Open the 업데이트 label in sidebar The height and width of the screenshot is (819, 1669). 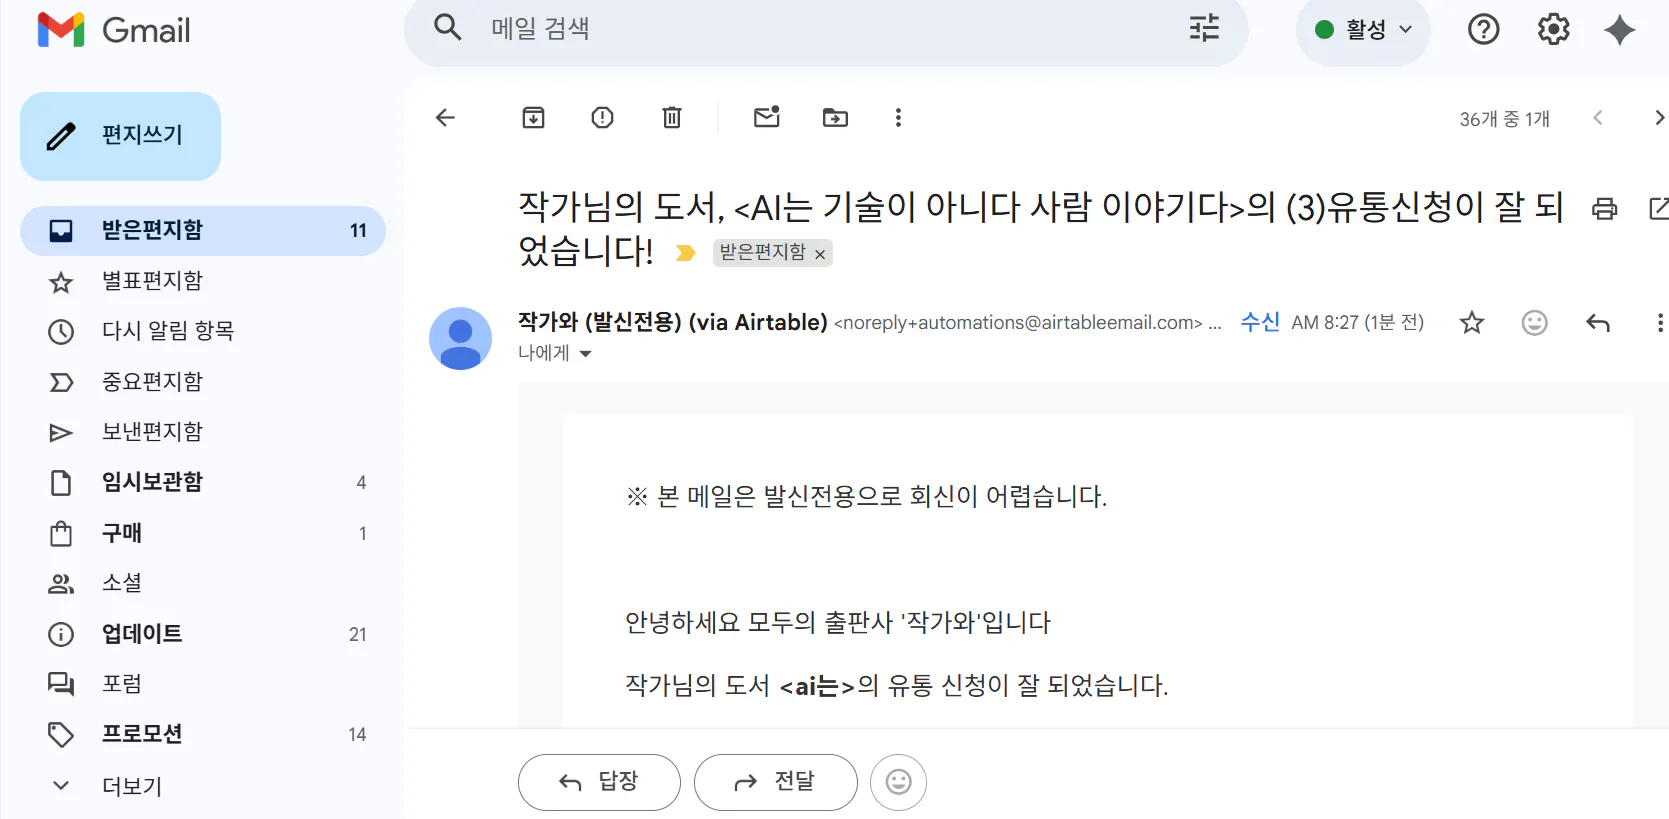pyautogui.click(x=142, y=633)
